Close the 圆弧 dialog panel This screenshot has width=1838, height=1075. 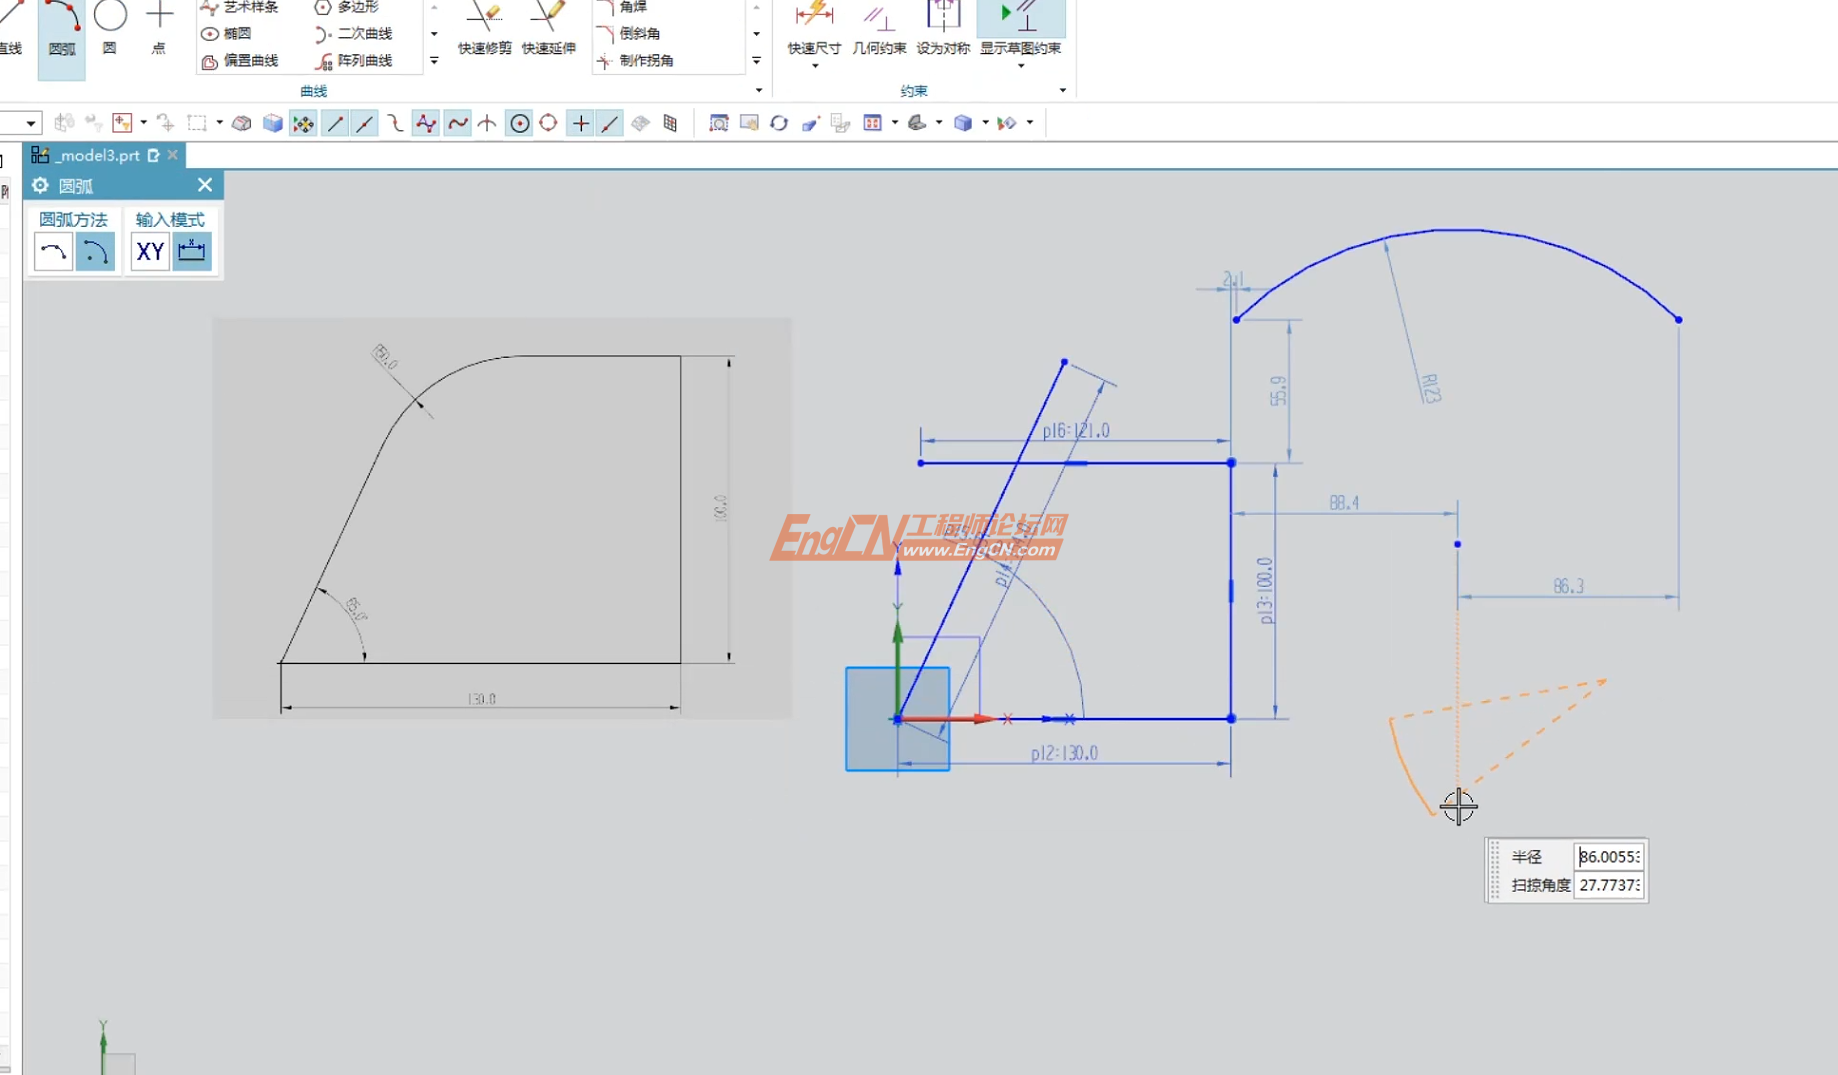[x=205, y=185]
